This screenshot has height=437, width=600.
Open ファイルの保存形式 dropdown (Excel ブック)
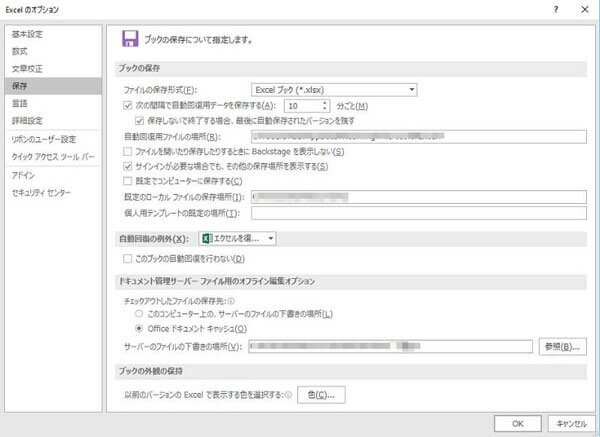pos(334,90)
